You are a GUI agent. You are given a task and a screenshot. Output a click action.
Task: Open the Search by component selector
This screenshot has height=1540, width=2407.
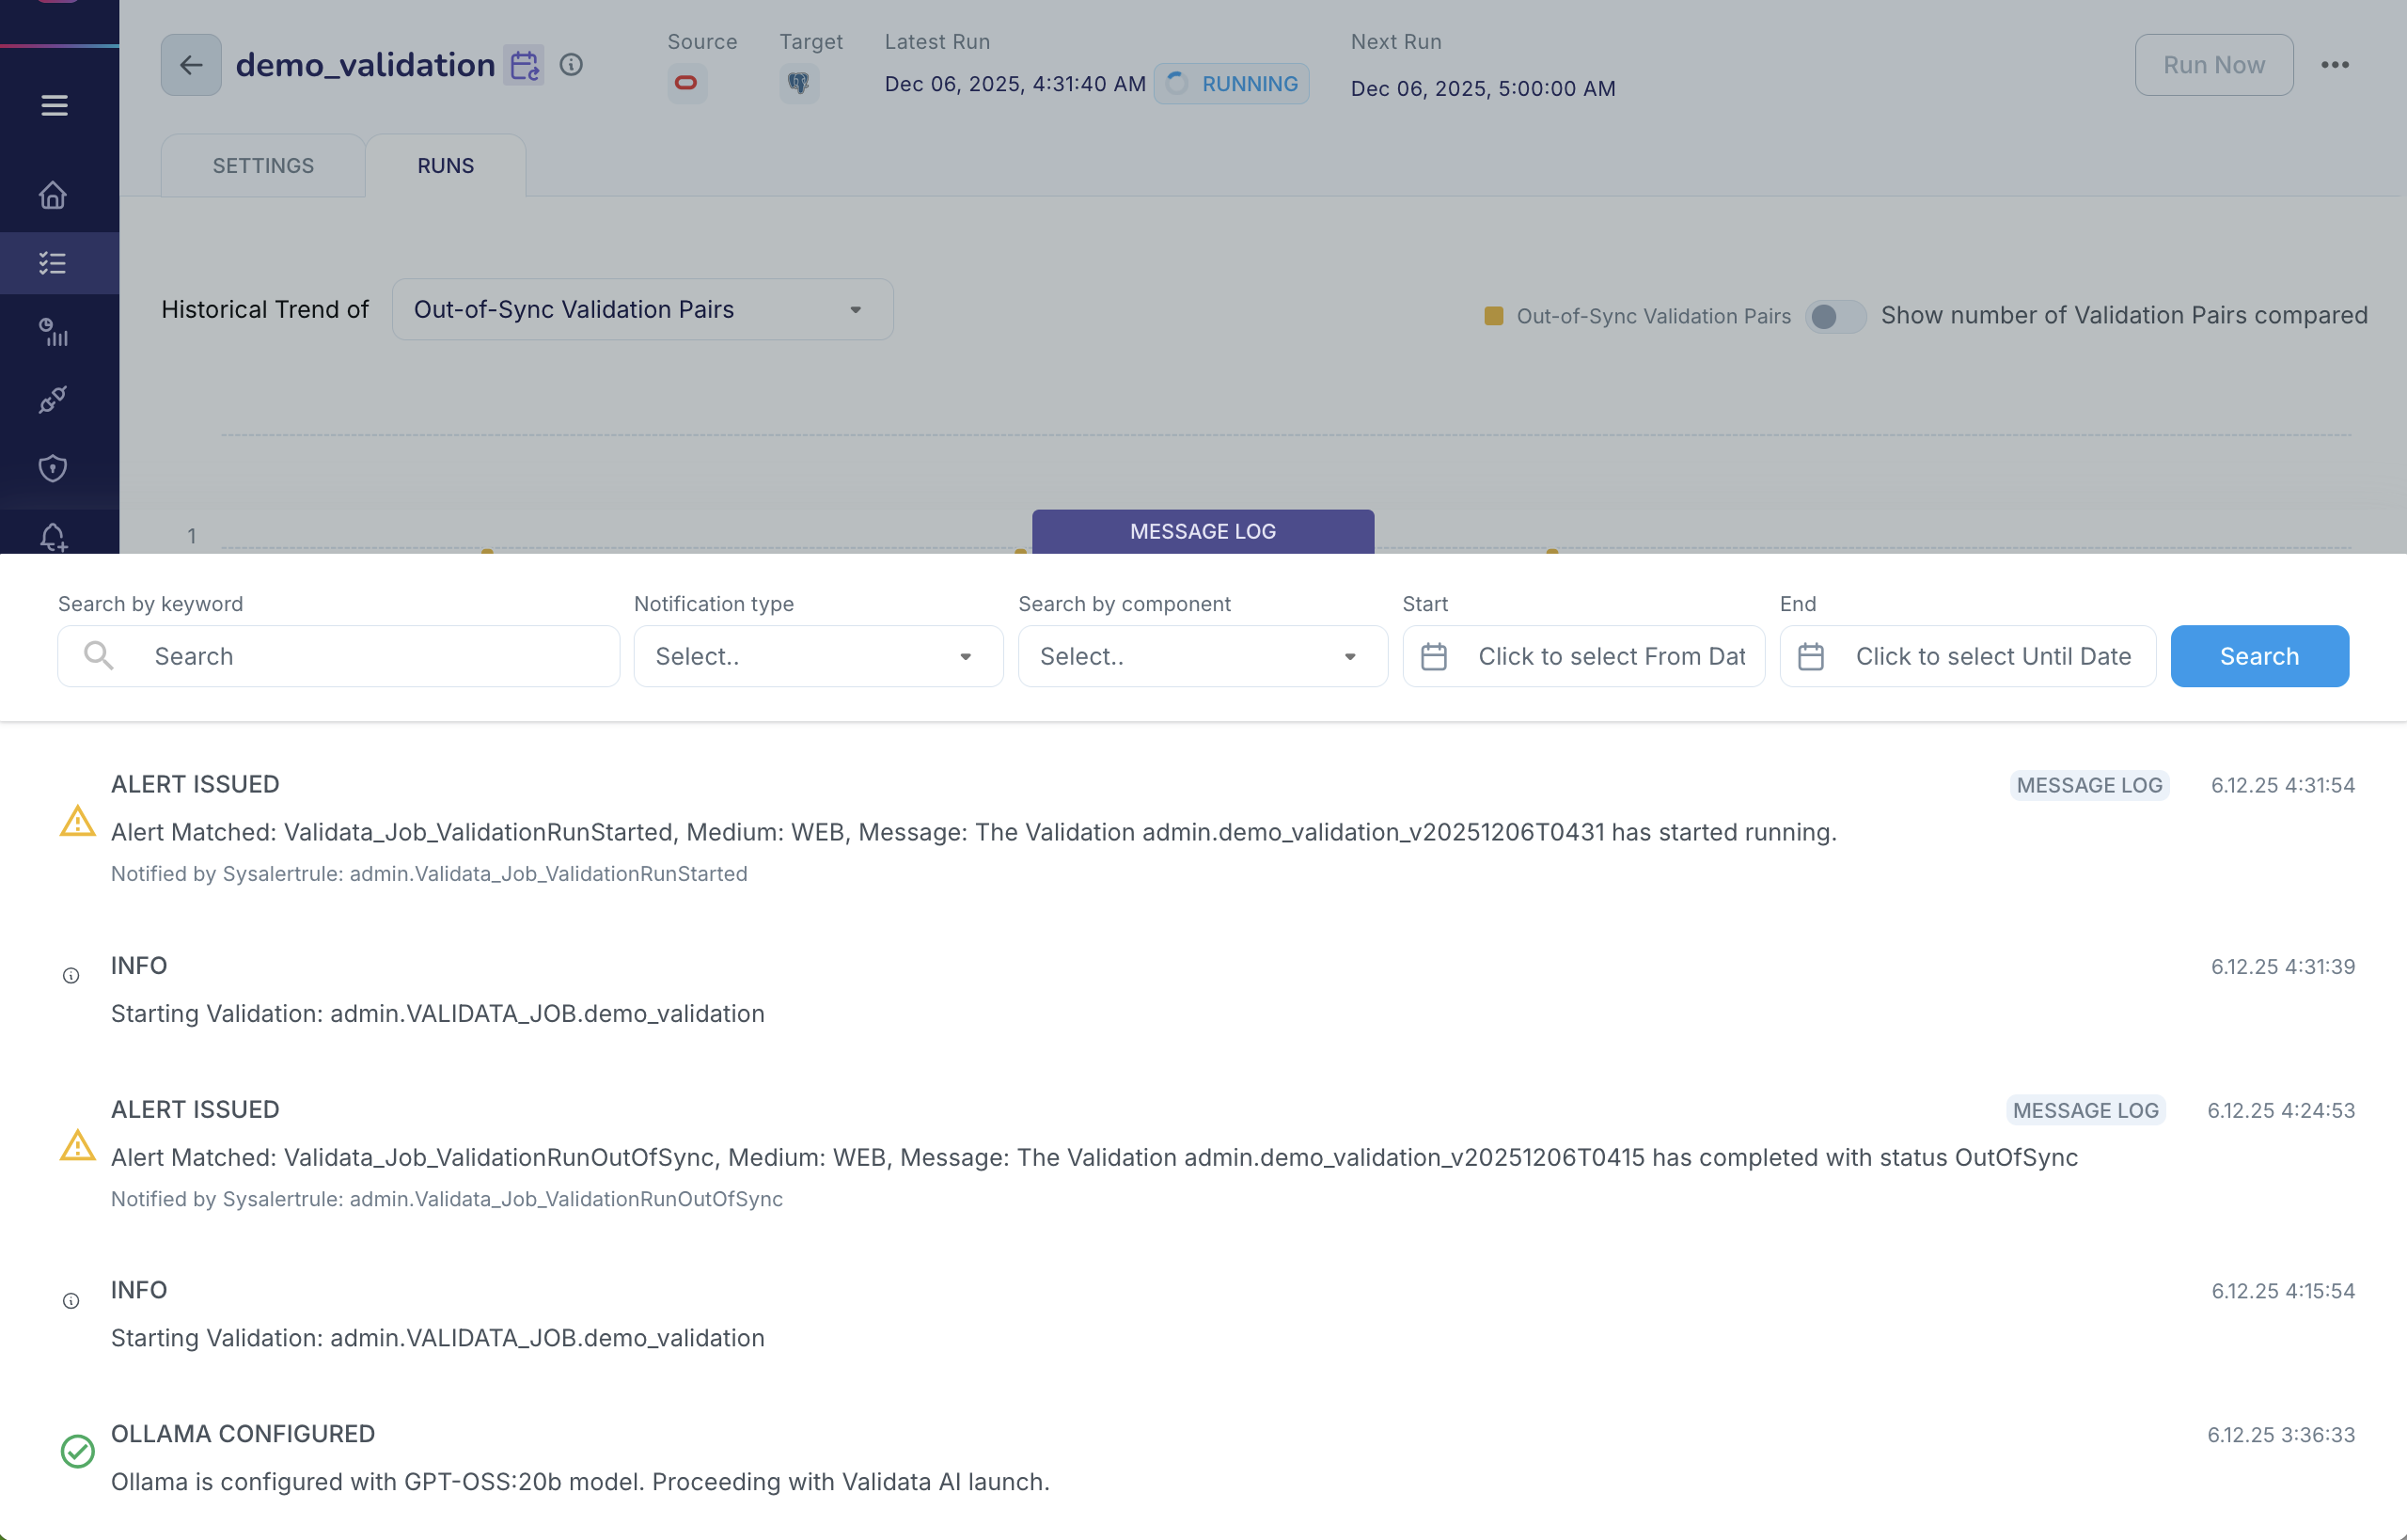[x=1201, y=656]
